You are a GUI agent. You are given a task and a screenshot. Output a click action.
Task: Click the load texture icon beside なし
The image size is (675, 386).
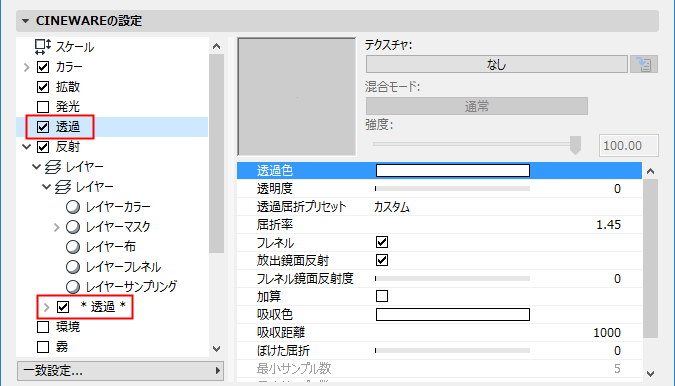[x=644, y=65]
